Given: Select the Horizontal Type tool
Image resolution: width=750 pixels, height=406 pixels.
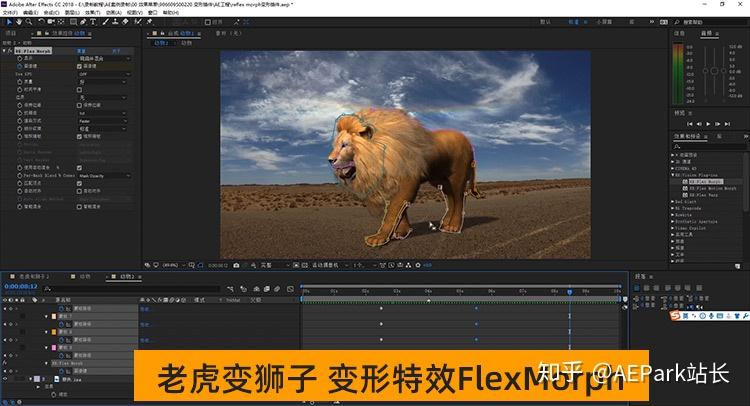Looking at the screenshot, I should pos(93,22).
